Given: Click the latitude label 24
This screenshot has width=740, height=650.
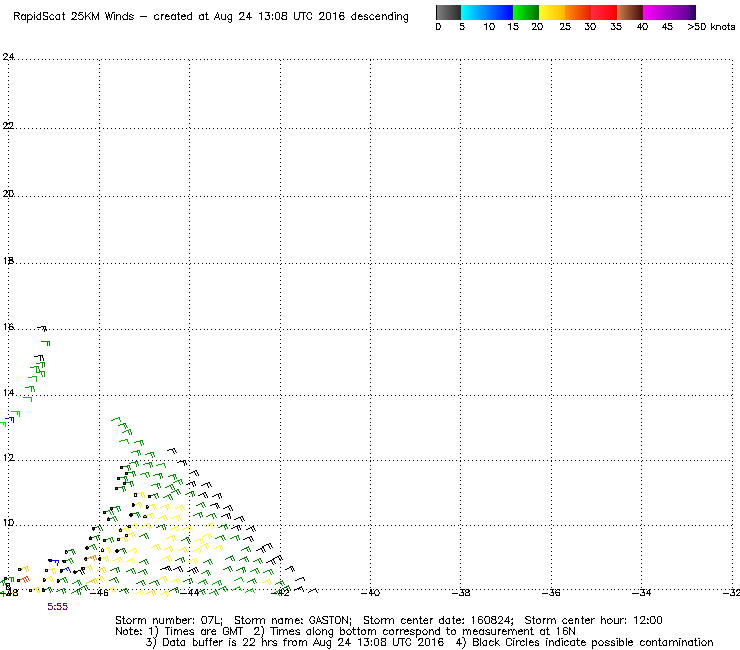Looking at the screenshot, I should coord(8,57).
